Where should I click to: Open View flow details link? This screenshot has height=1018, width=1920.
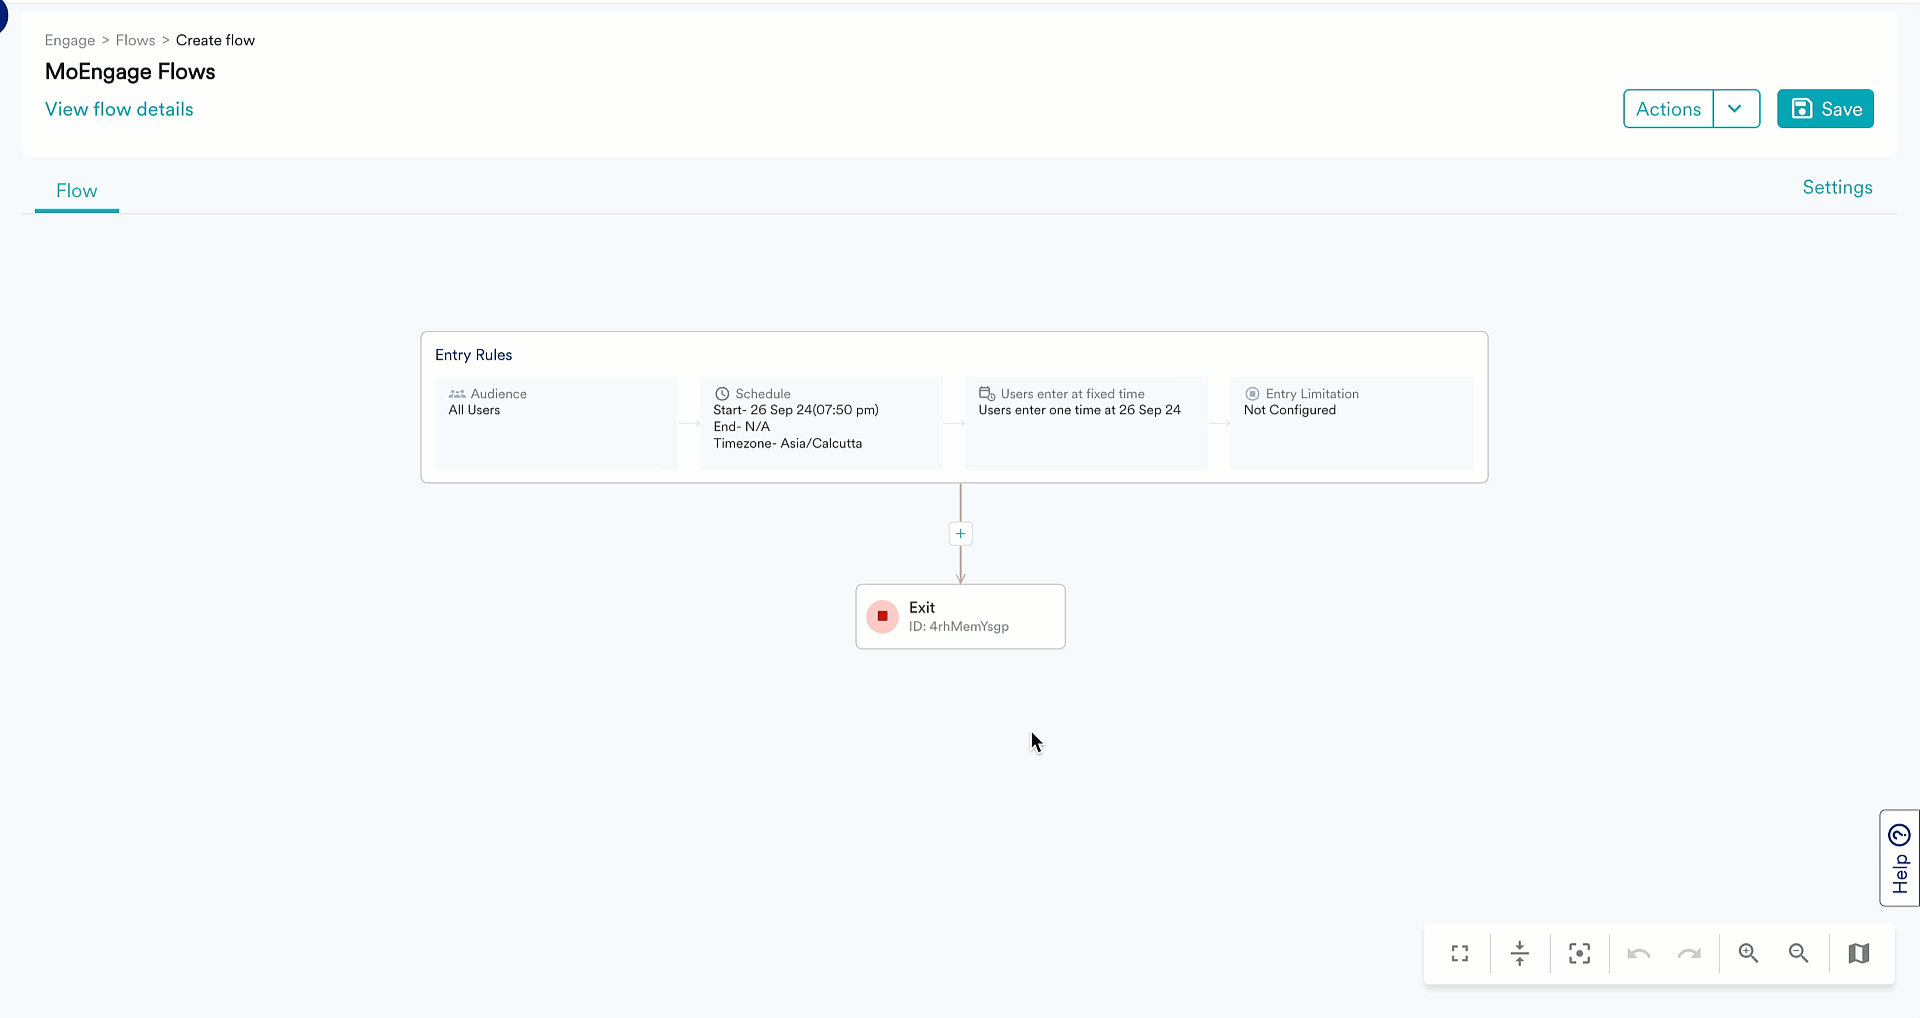119,109
